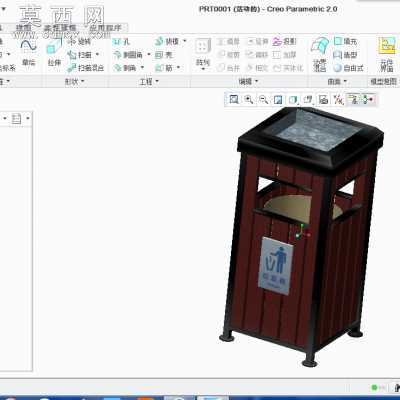Expand the Chamfer (倒角) dropdown arrow
400x400 pixels.
[x=142, y=68]
